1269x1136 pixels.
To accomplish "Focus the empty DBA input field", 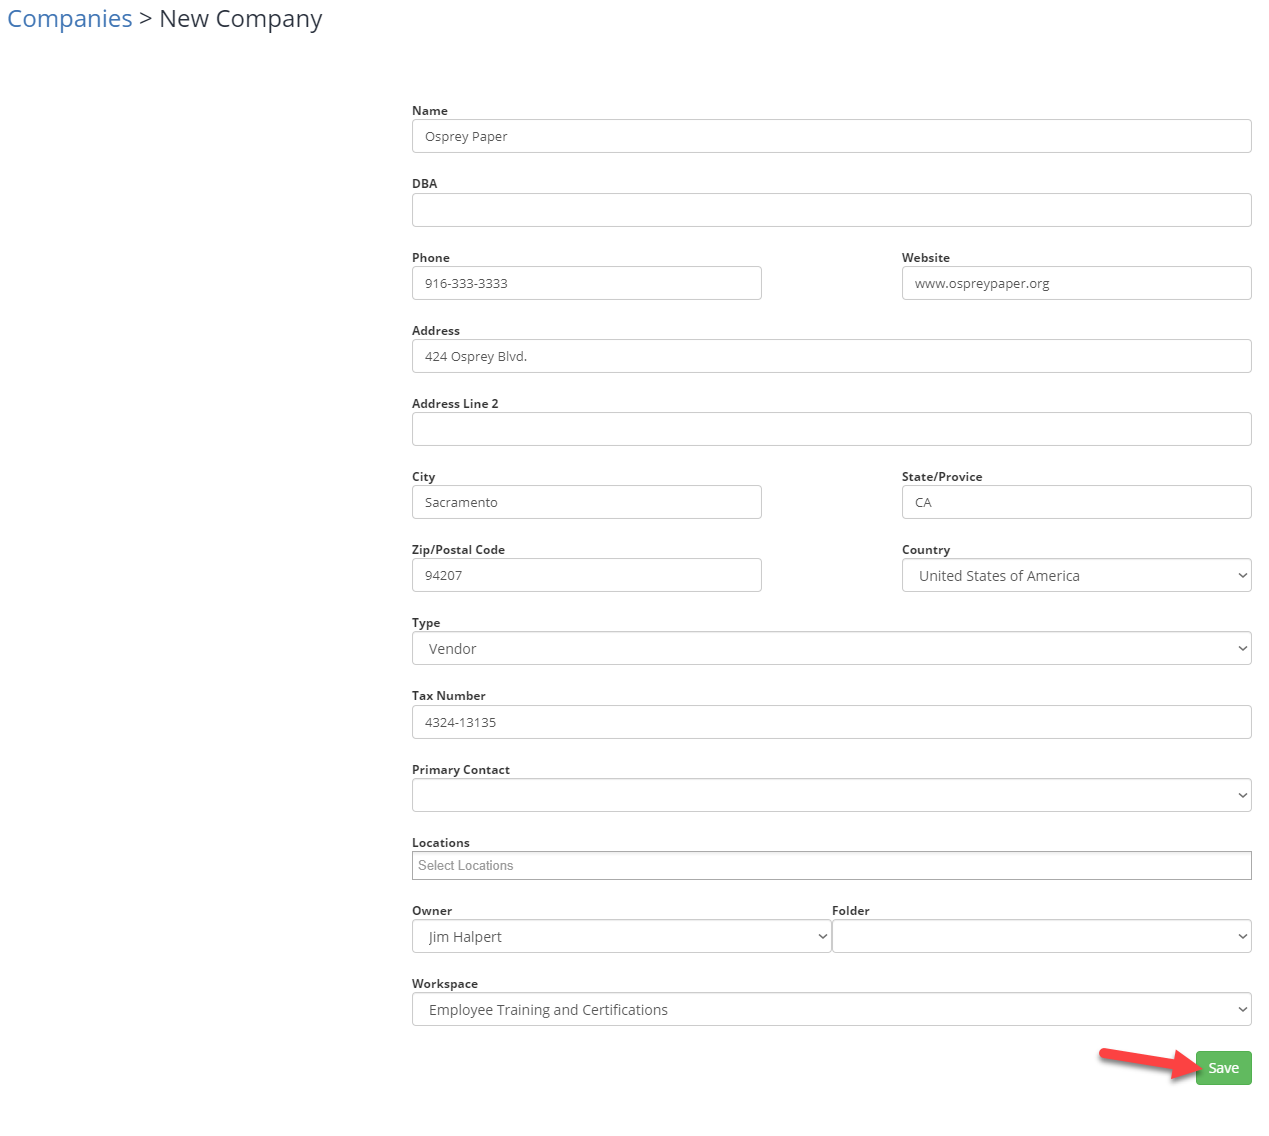I will 831,210.
